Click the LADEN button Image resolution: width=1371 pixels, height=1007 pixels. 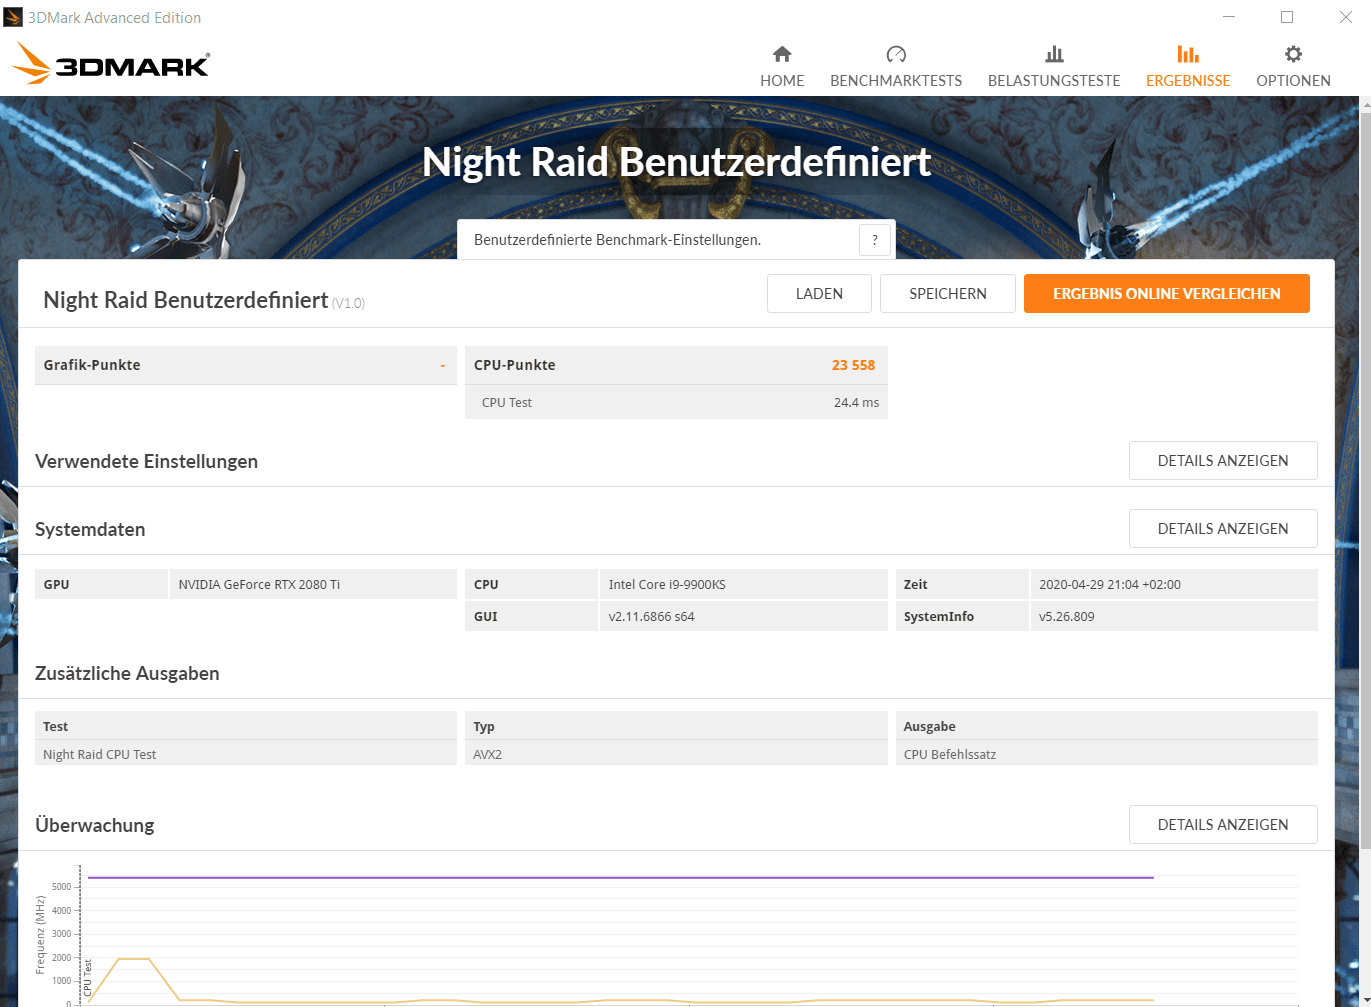coord(819,294)
